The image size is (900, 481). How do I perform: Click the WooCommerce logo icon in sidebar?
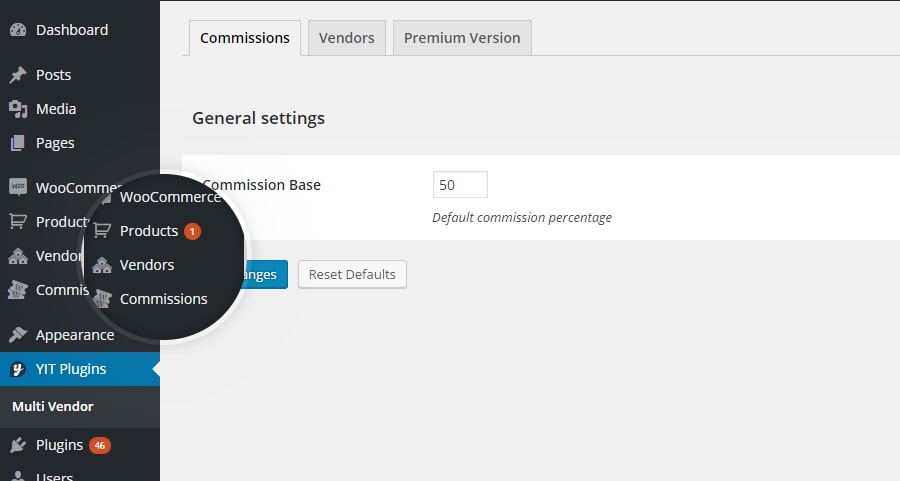tap(18, 187)
